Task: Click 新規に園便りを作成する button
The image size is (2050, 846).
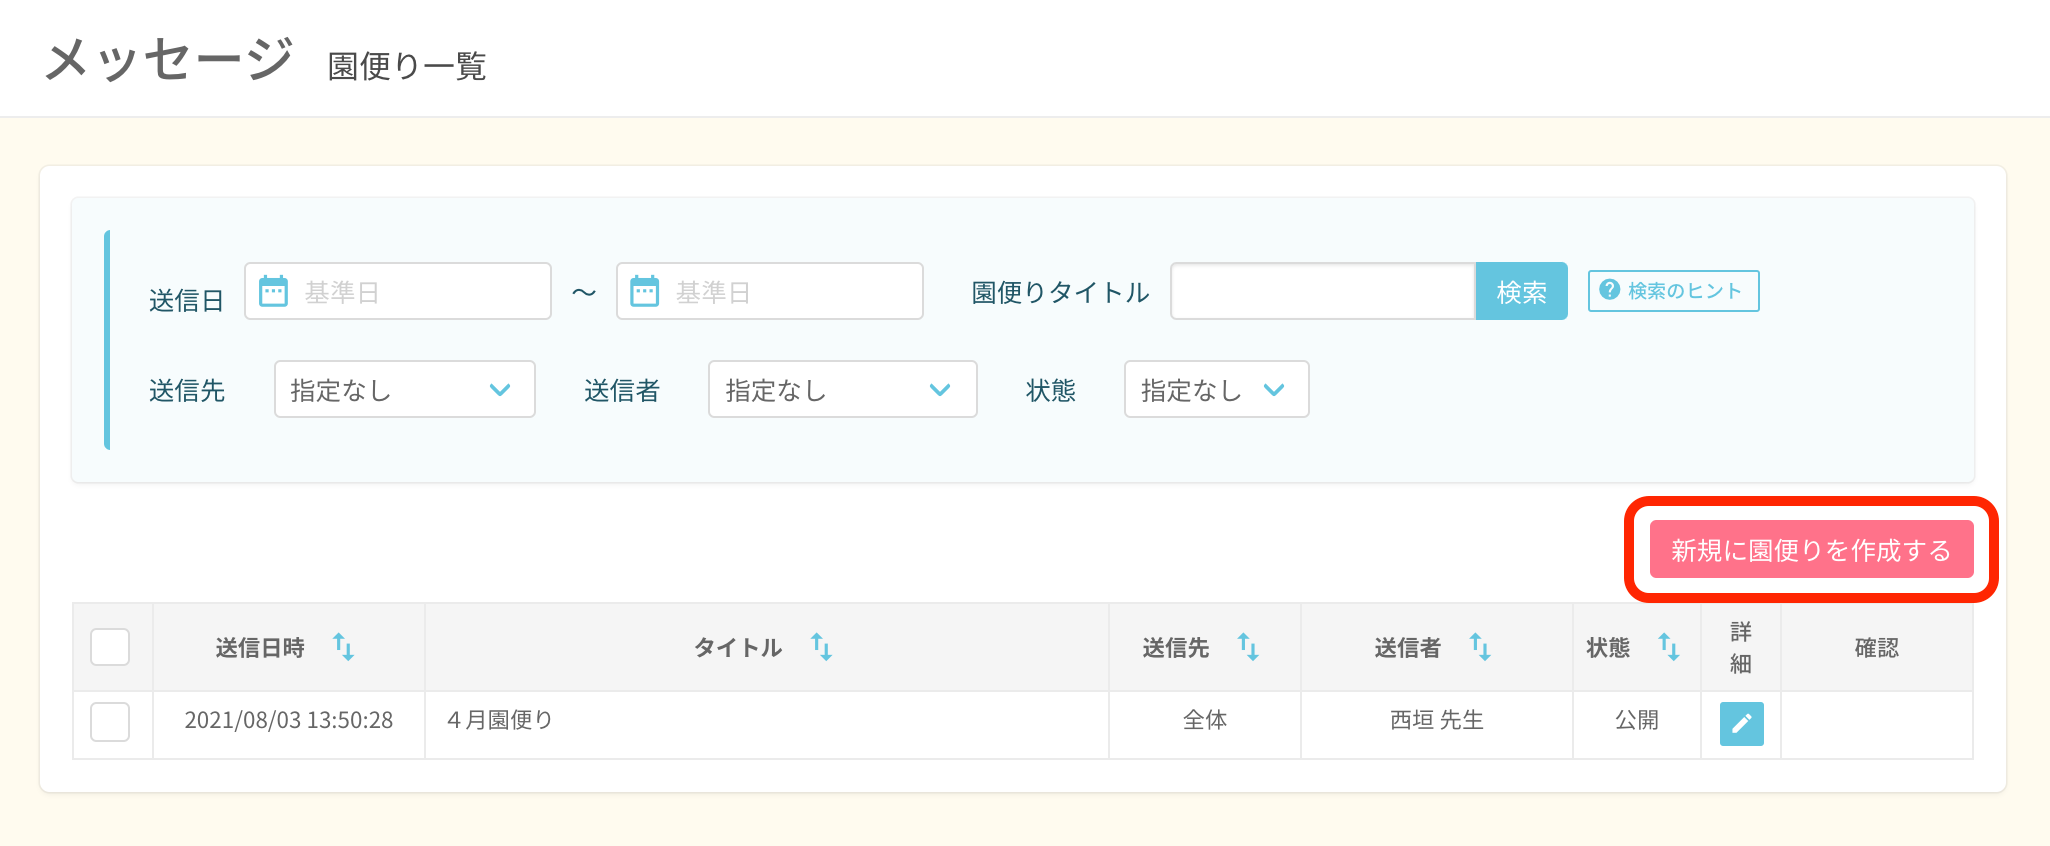Action: (1812, 549)
